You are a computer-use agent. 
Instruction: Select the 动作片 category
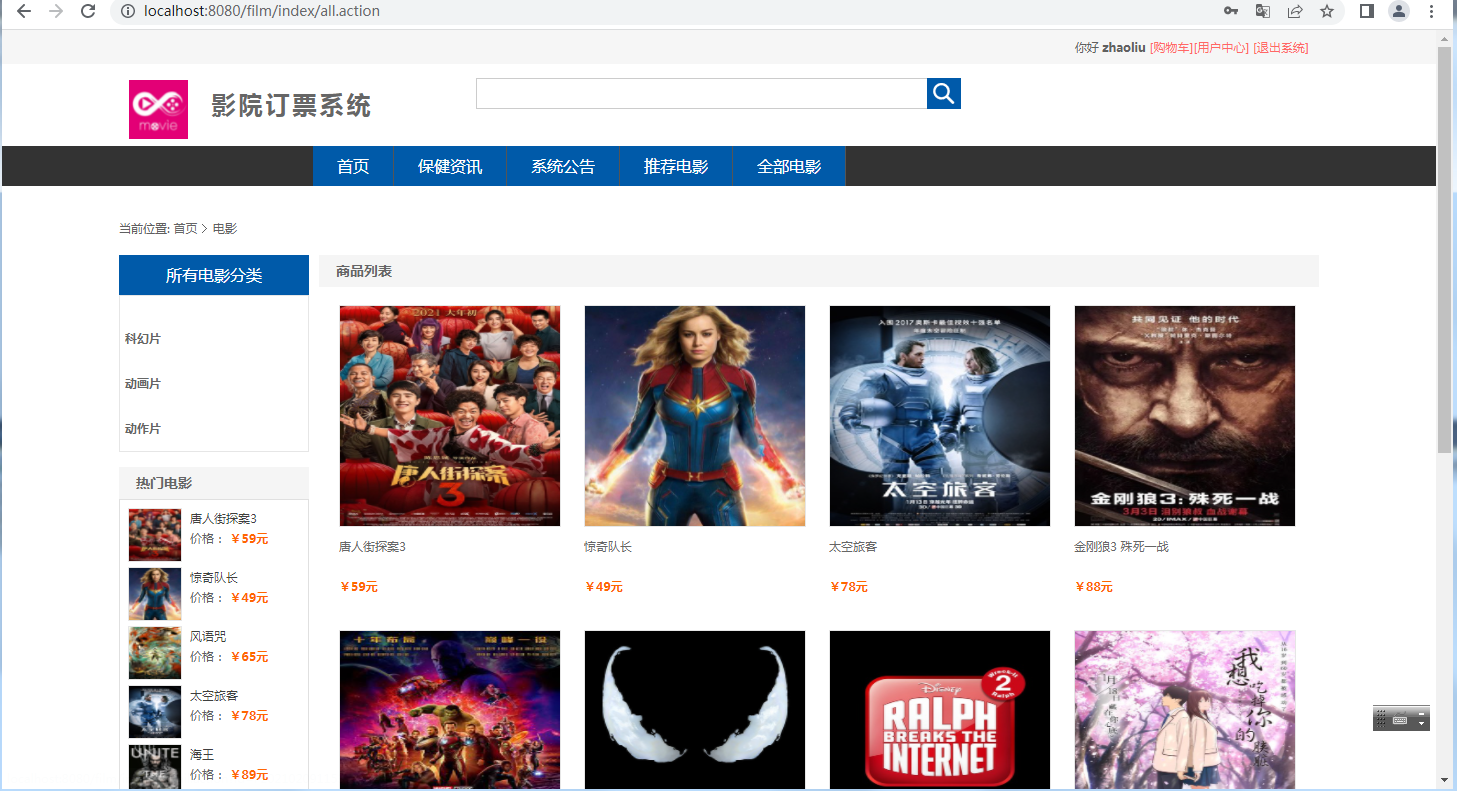143,429
